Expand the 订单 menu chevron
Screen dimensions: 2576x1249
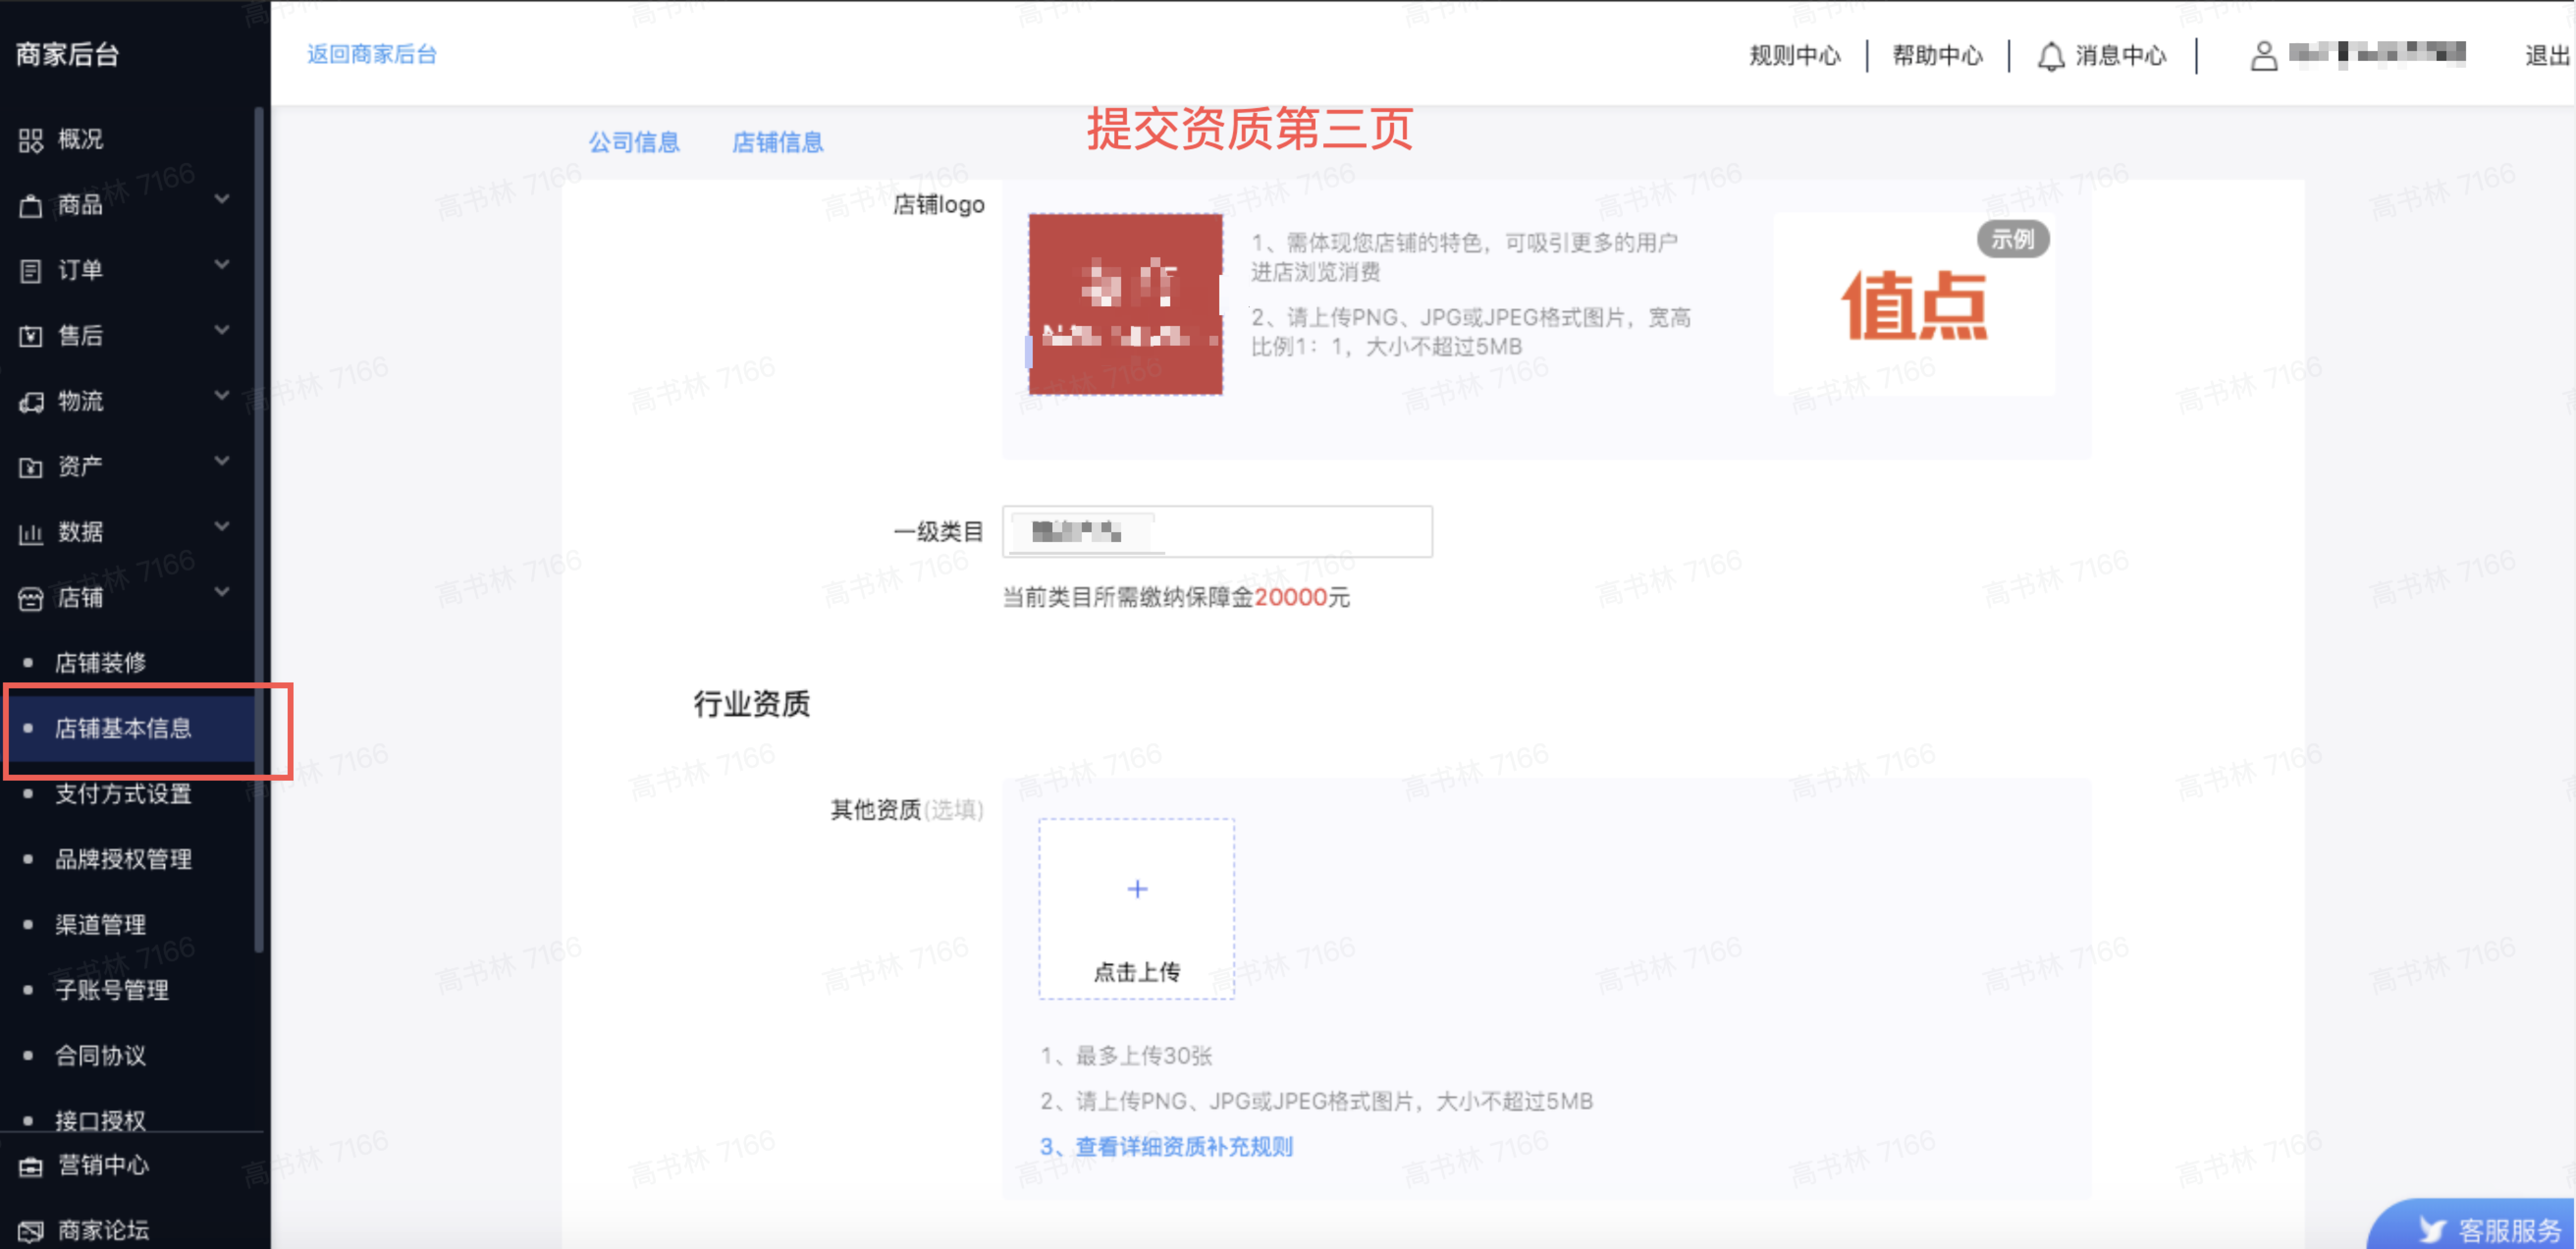click(222, 264)
